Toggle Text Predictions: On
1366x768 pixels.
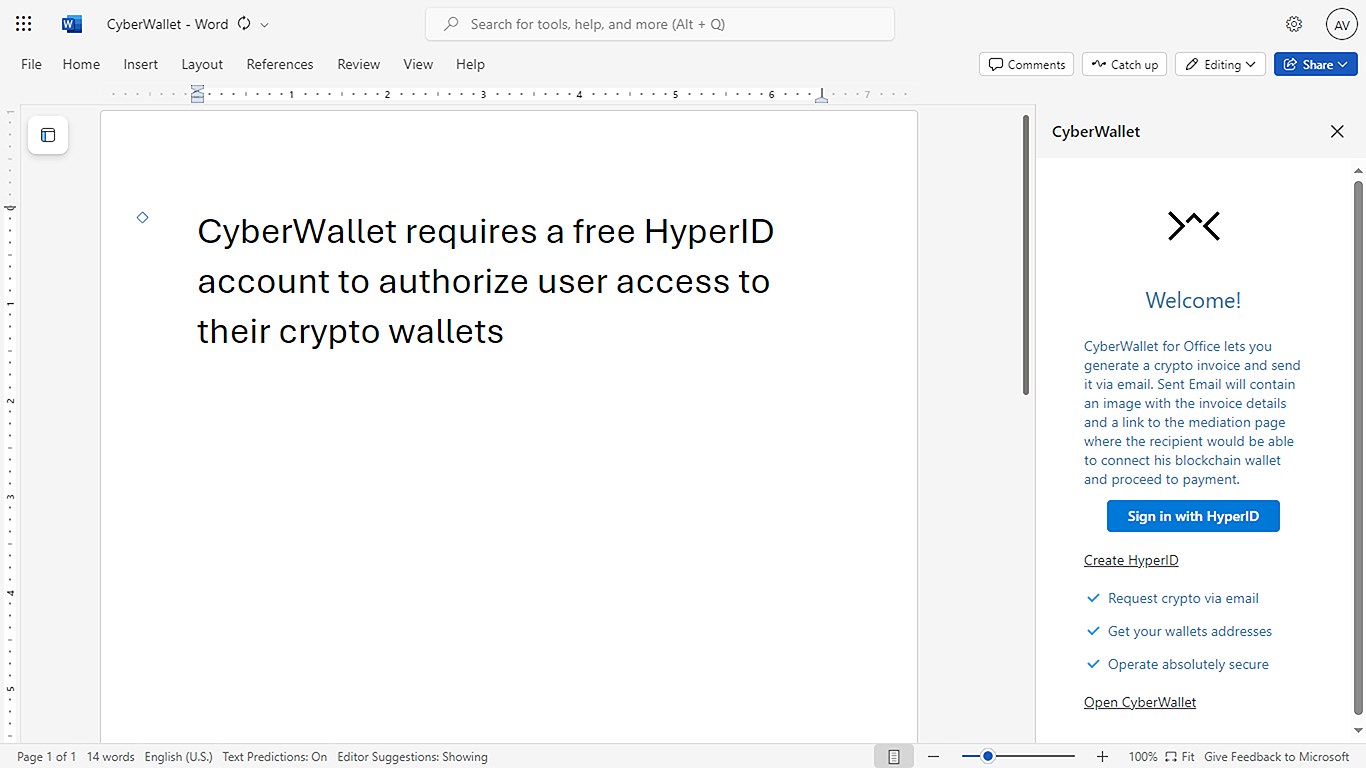[x=274, y=757]
